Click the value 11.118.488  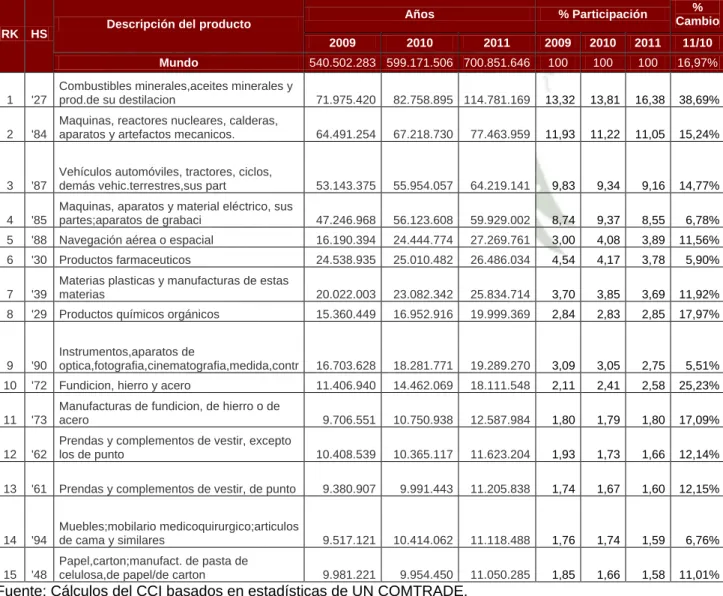pyautogui.click(x=500, y=540)
